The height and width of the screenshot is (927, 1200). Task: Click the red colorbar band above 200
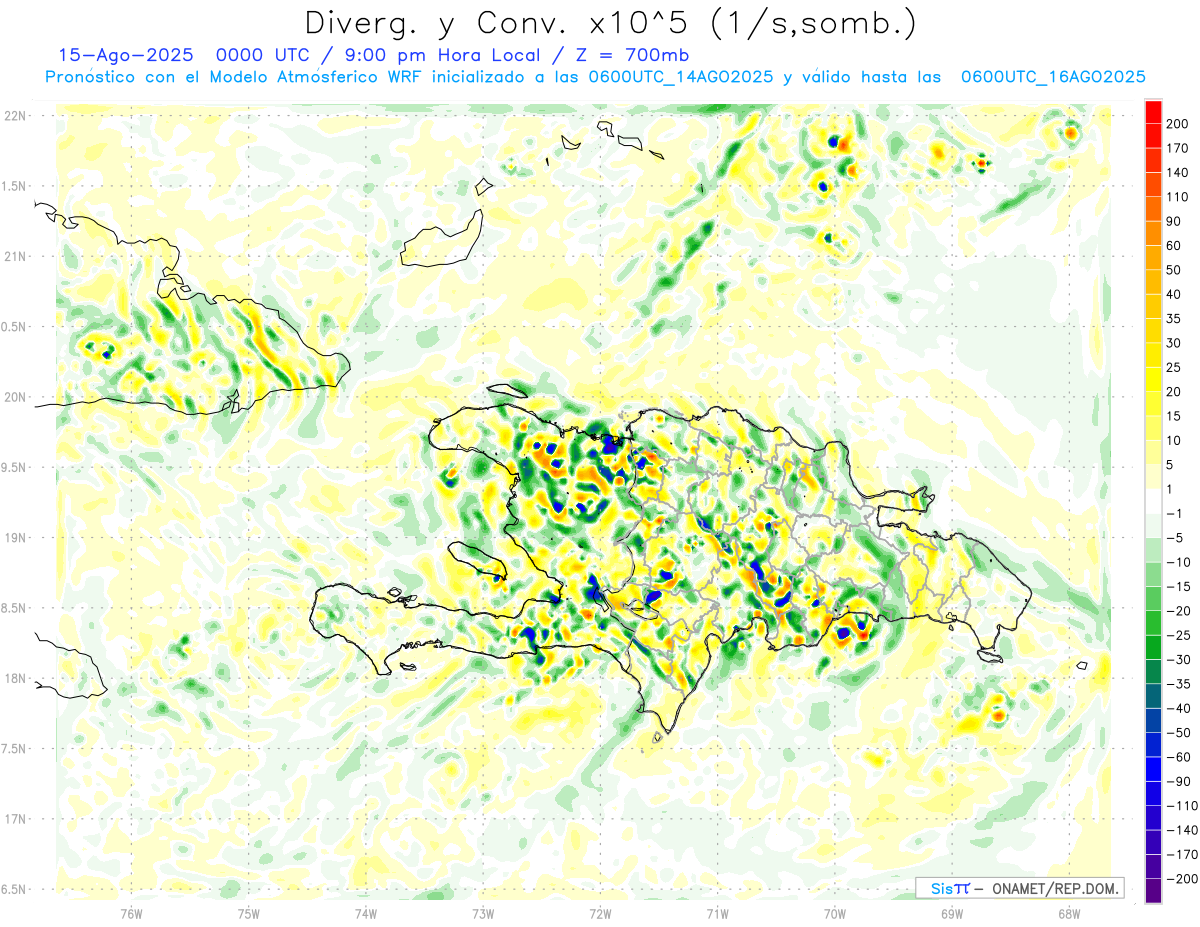[1153, 112]
